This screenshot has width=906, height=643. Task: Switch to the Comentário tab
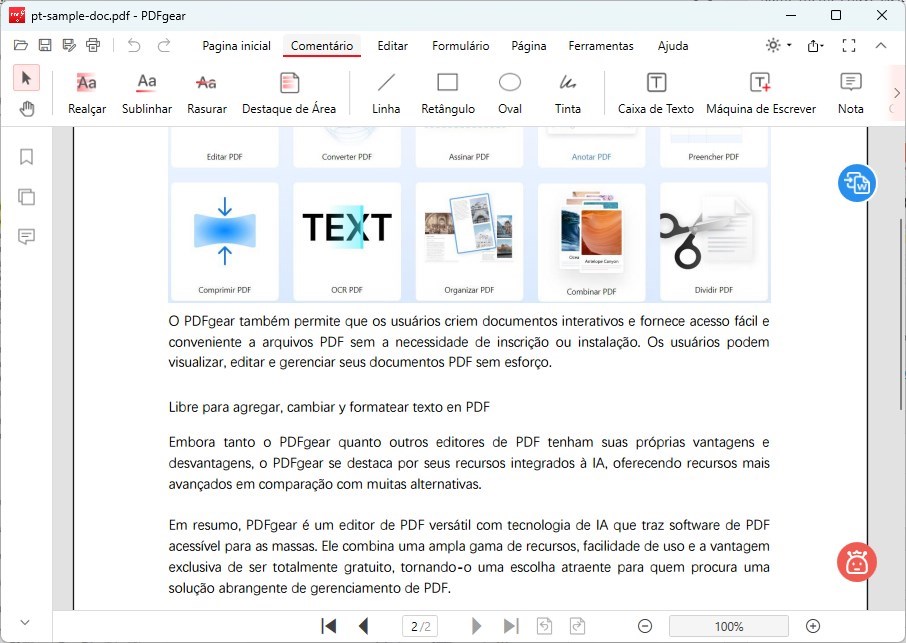[322, 46]
